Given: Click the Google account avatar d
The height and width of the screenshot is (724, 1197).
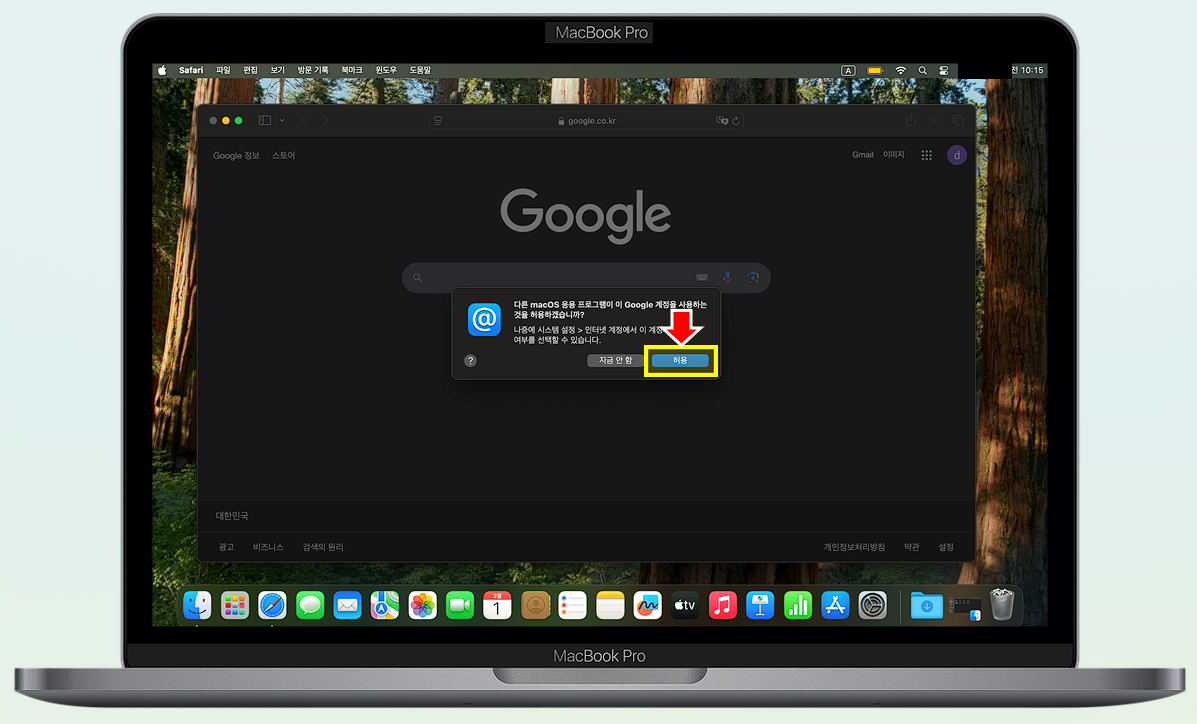Looking at the screenshot, I should click(x=957, y=155).
